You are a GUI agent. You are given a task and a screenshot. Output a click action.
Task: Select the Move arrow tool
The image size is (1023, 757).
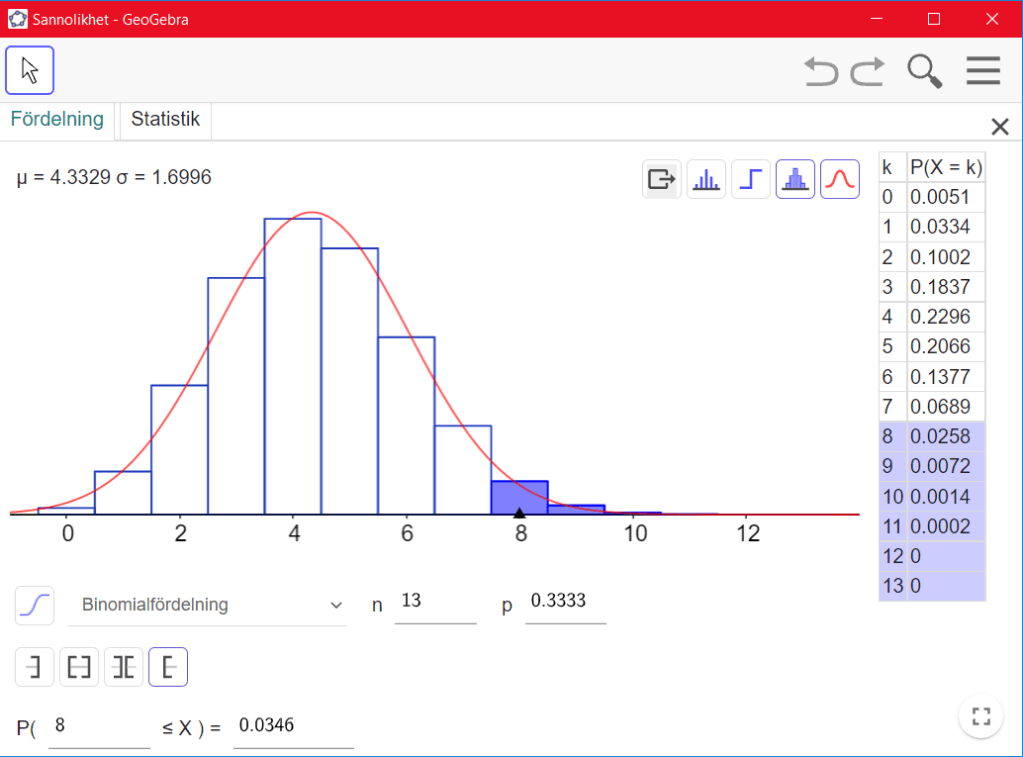tap(30, 70)
